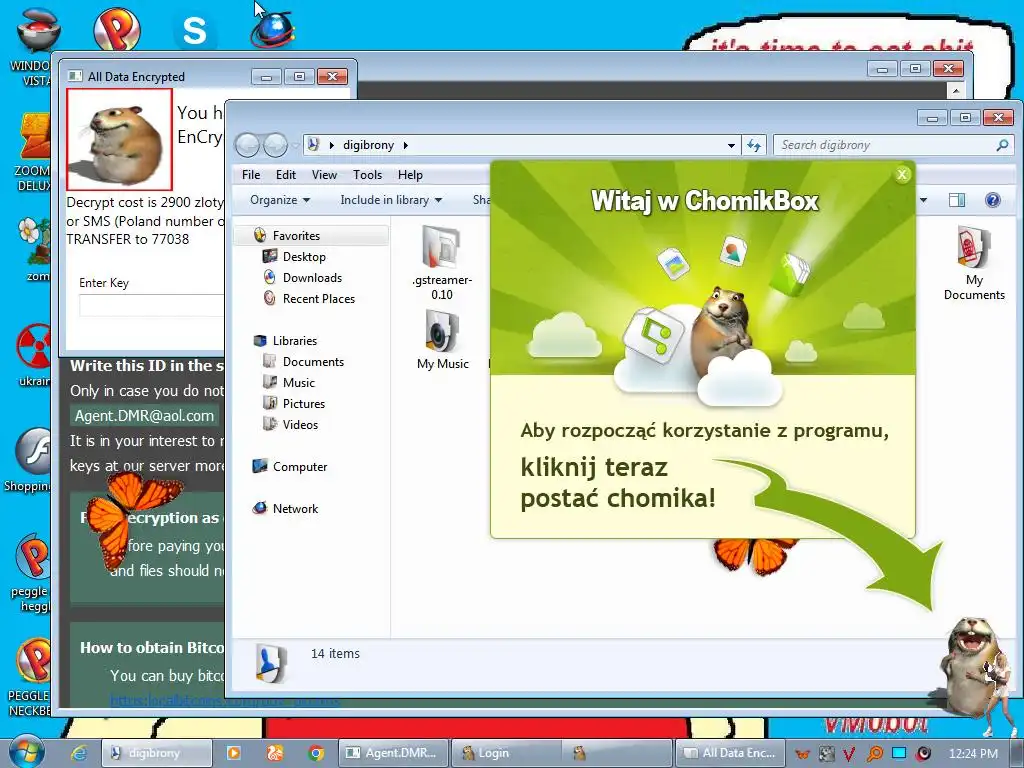Click the hamster picture in All Data Encrypted

(x=119, y=139)
